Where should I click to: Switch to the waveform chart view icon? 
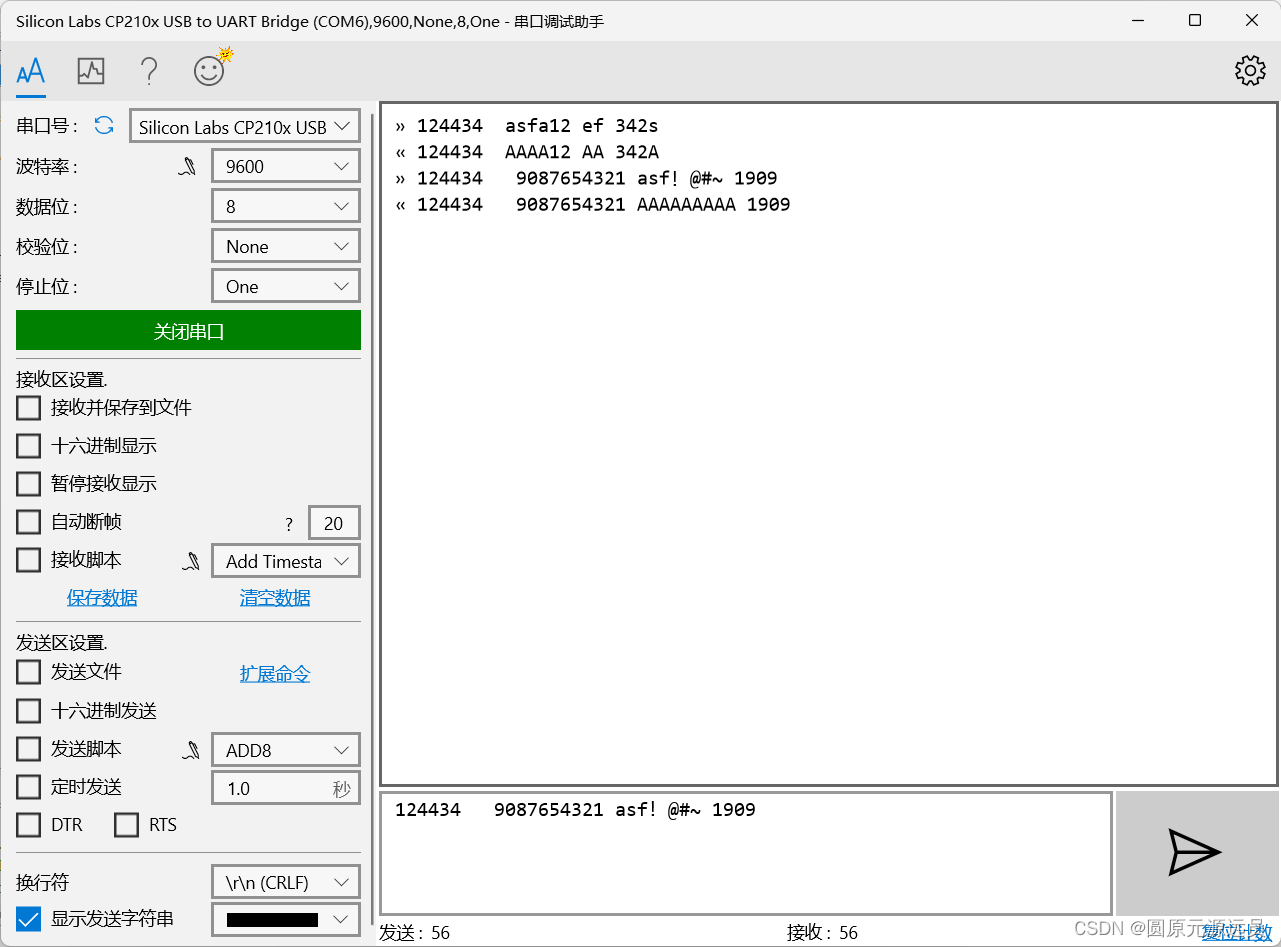pyautogui.click(x=91, y=71)
